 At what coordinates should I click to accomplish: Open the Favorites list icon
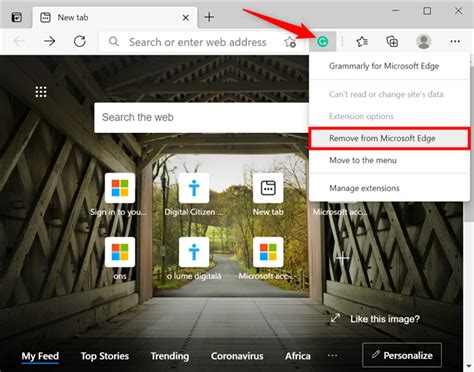click(362, 42)
